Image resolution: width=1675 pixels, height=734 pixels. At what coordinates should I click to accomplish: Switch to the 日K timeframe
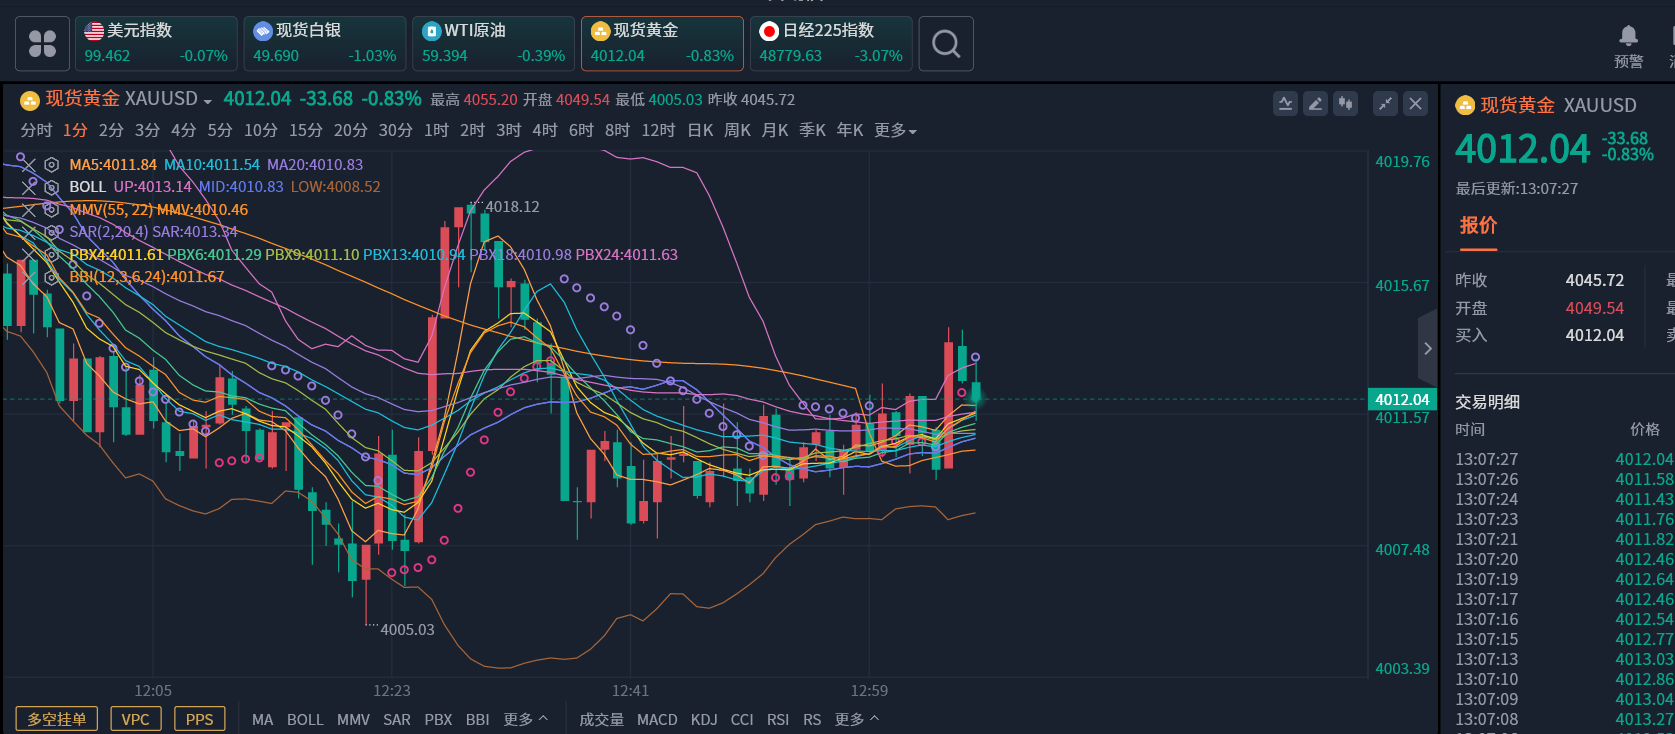[x=700, y=131]
